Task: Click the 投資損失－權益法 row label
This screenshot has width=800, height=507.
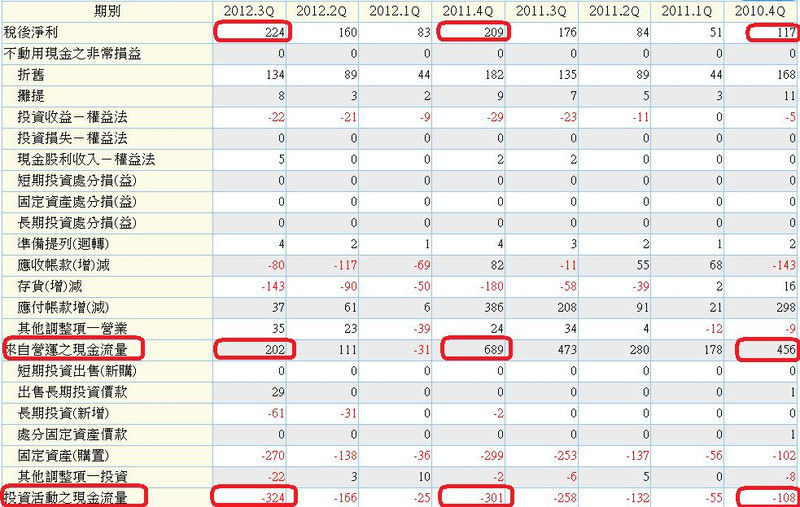Action: coord(72,138)
